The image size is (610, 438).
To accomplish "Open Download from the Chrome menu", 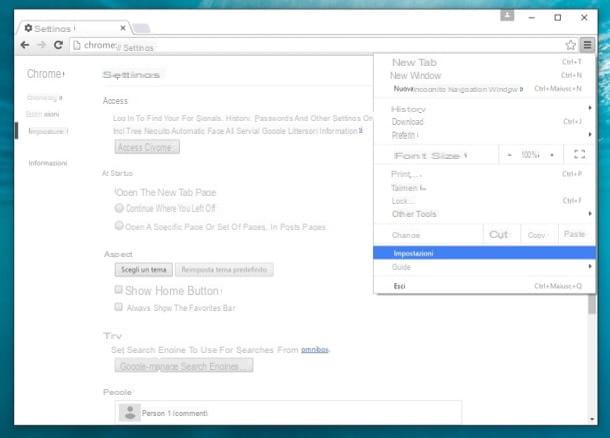I will tap(484, 122).
